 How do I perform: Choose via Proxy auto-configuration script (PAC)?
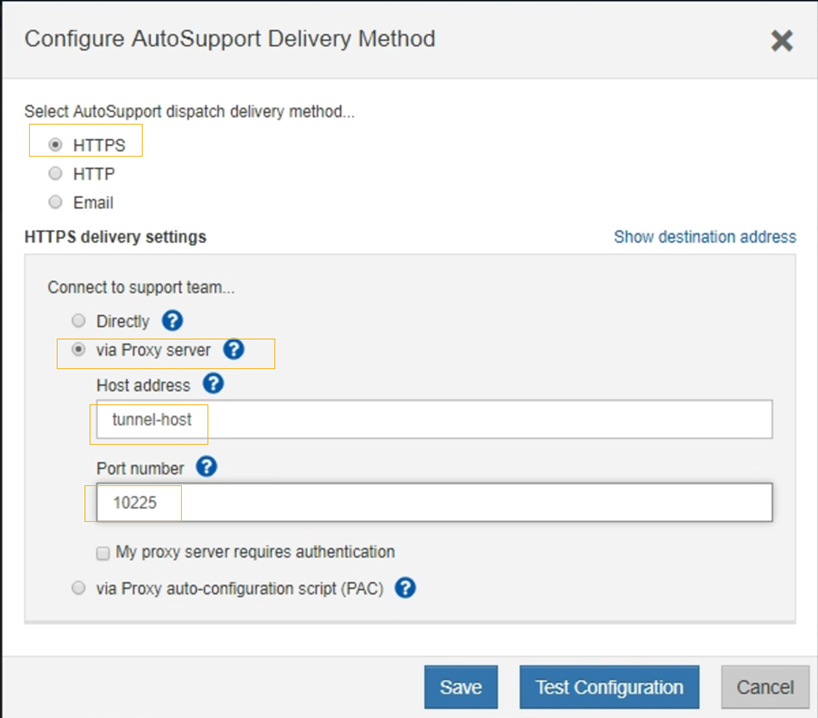(79, 588)
